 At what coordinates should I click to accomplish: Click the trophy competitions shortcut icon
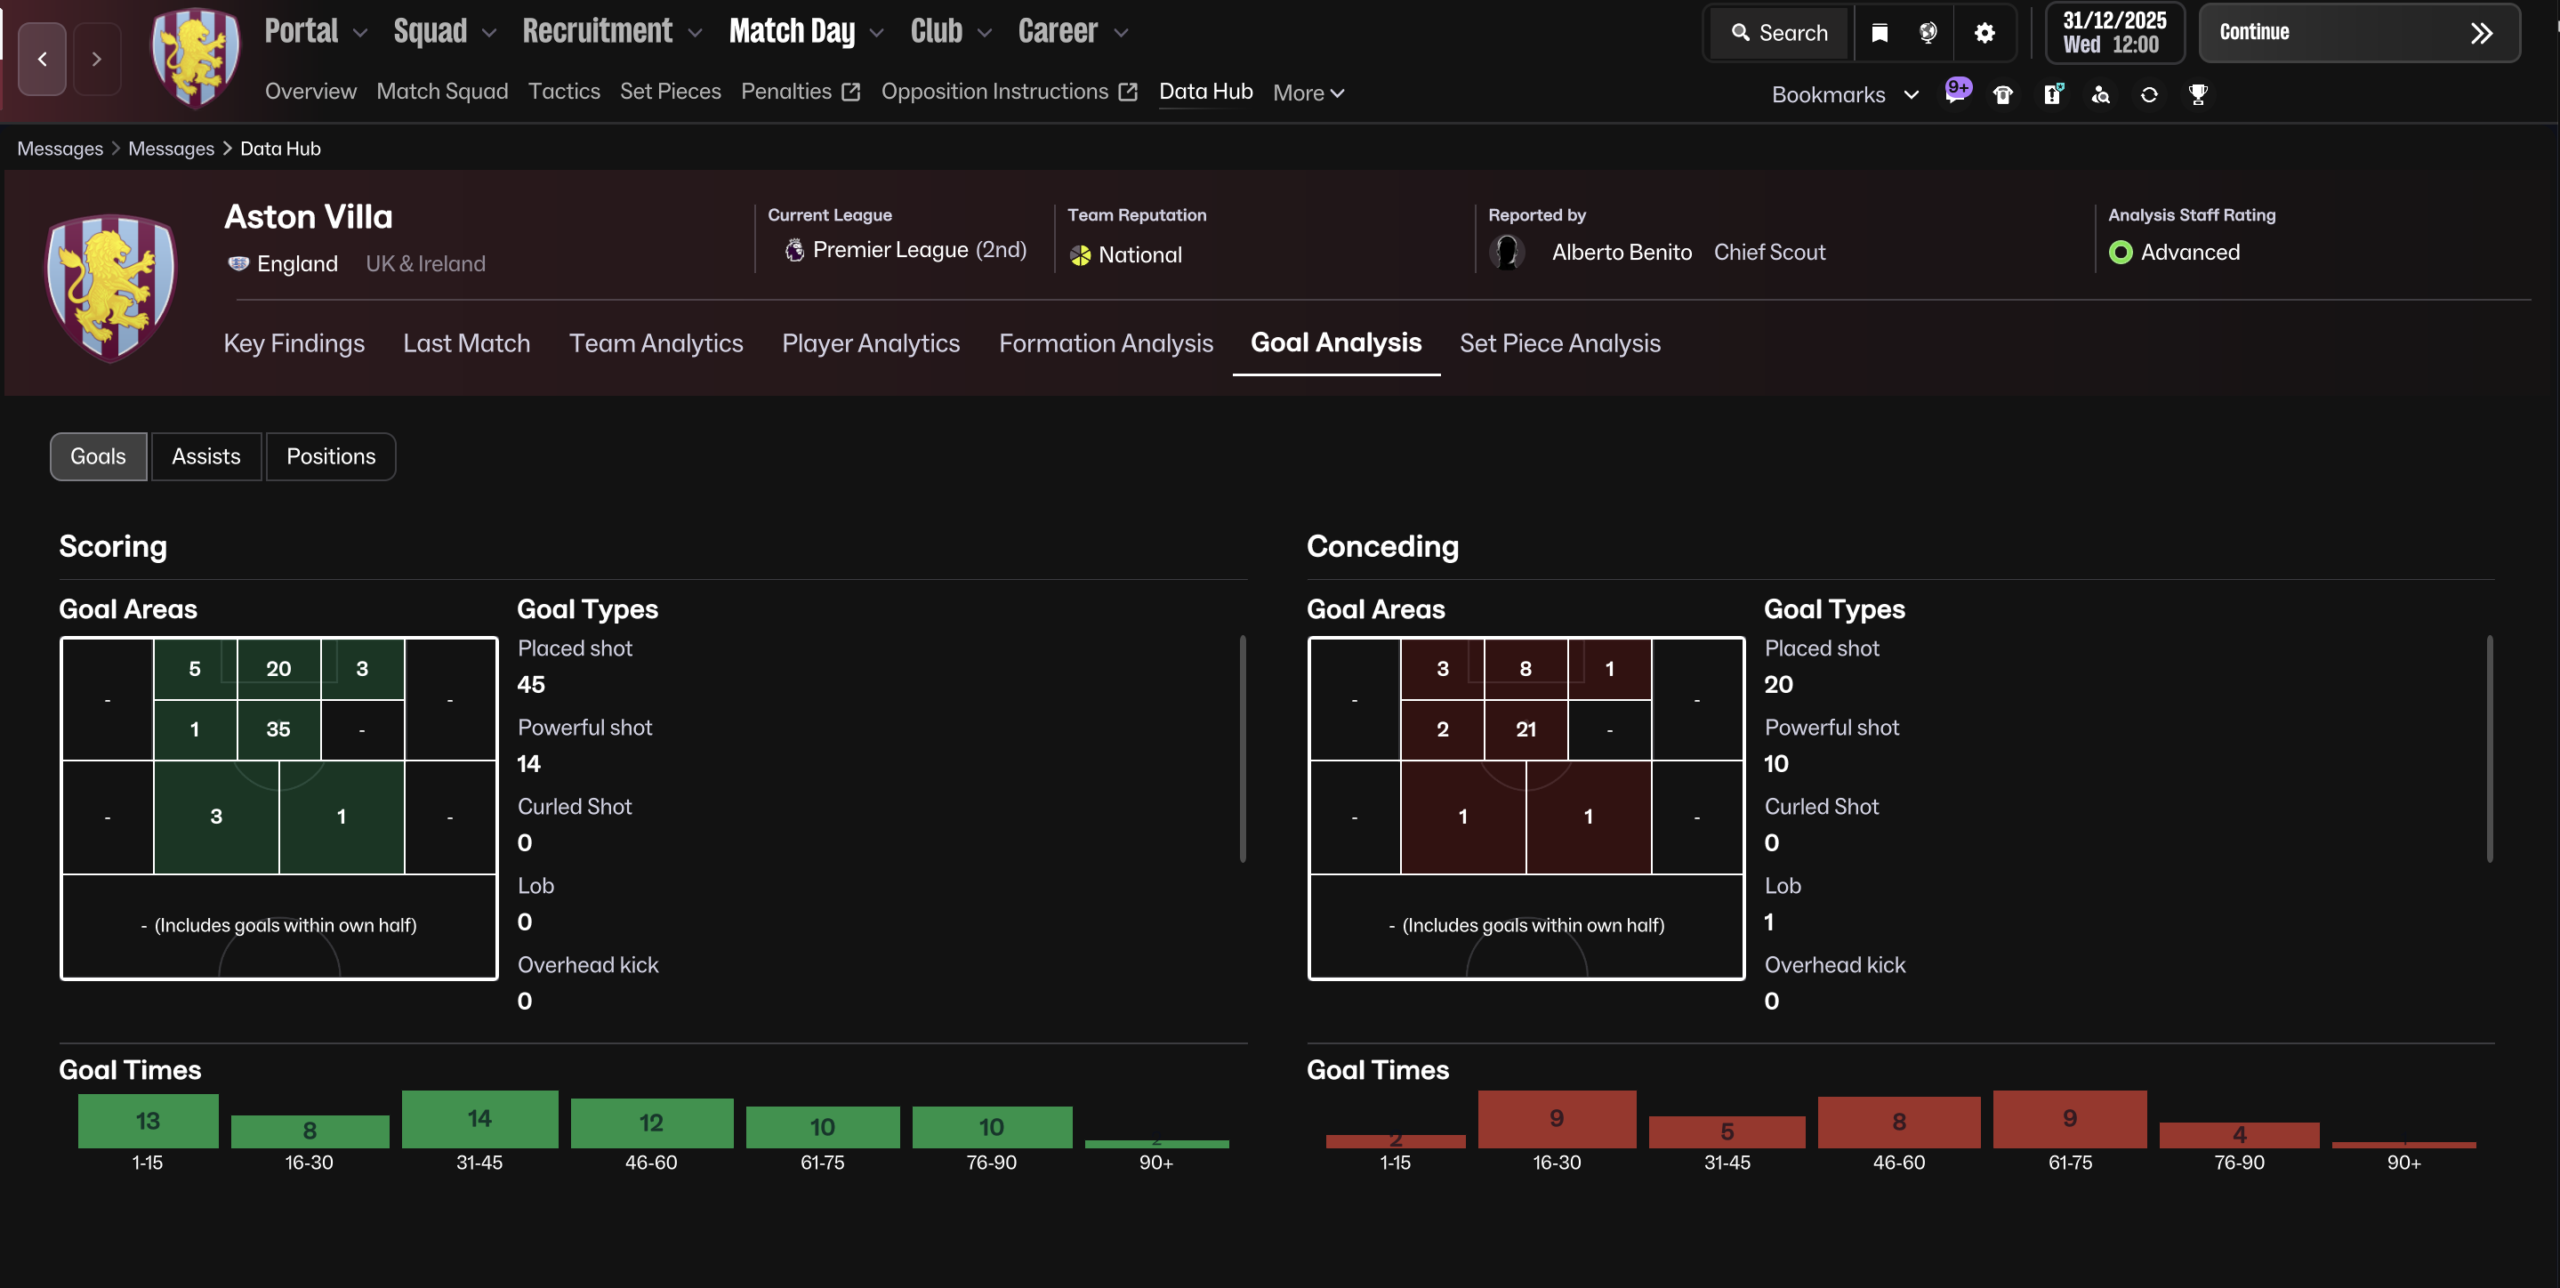[x=2198, y=95]
